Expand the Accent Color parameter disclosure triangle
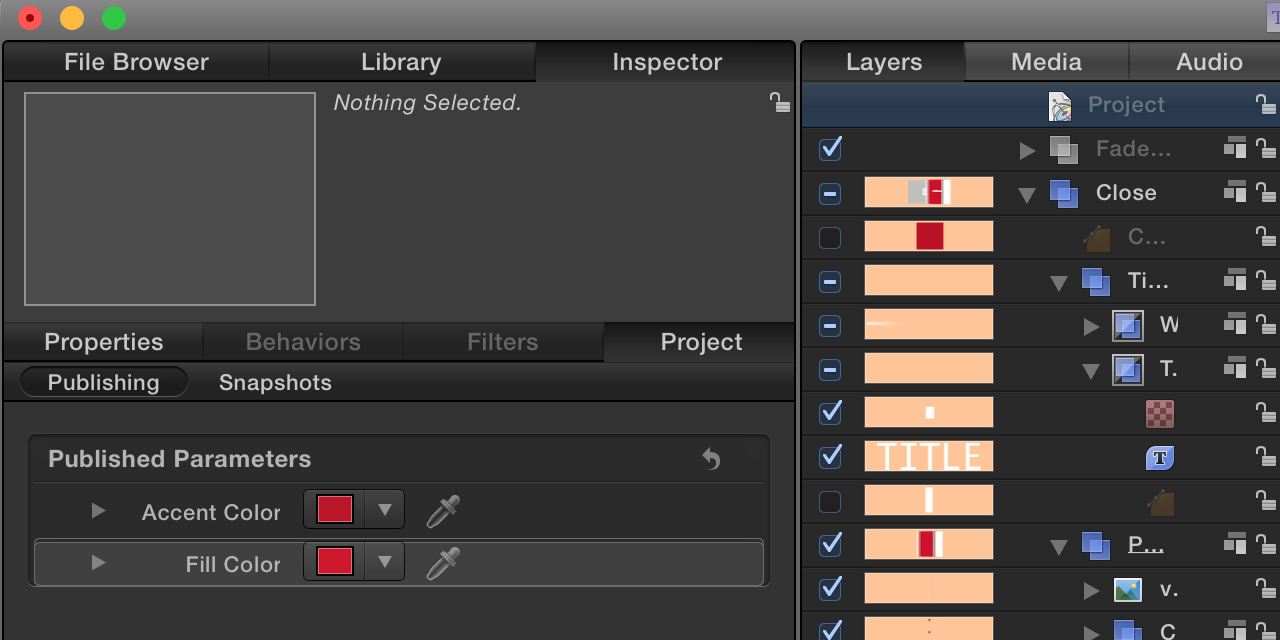The image size is (1280, 640). coord(98,511)
